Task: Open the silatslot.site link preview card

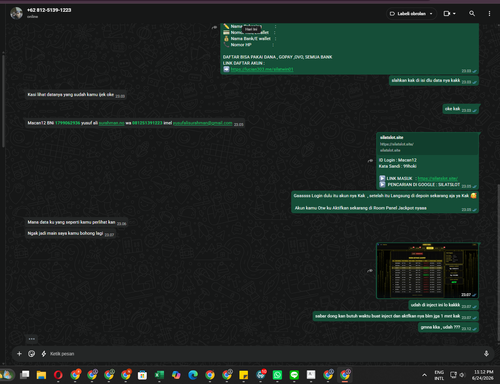Action: tap(427, 144)
